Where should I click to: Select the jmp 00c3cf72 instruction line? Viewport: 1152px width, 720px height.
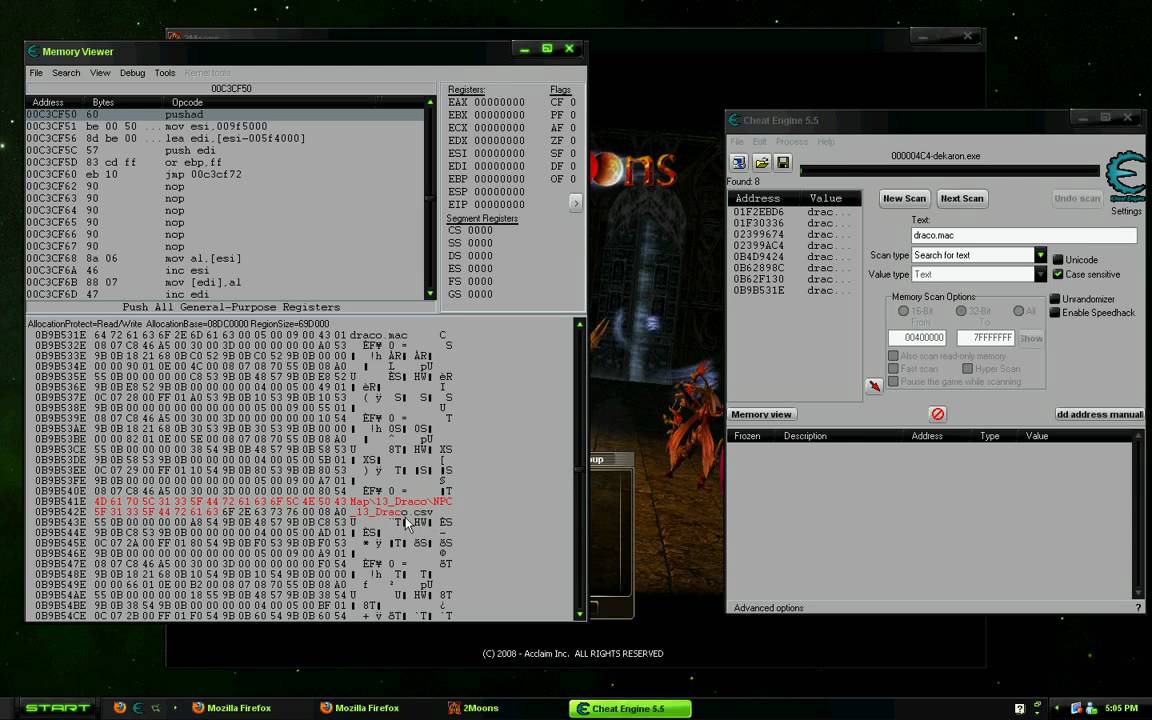(x=225, y=174)
